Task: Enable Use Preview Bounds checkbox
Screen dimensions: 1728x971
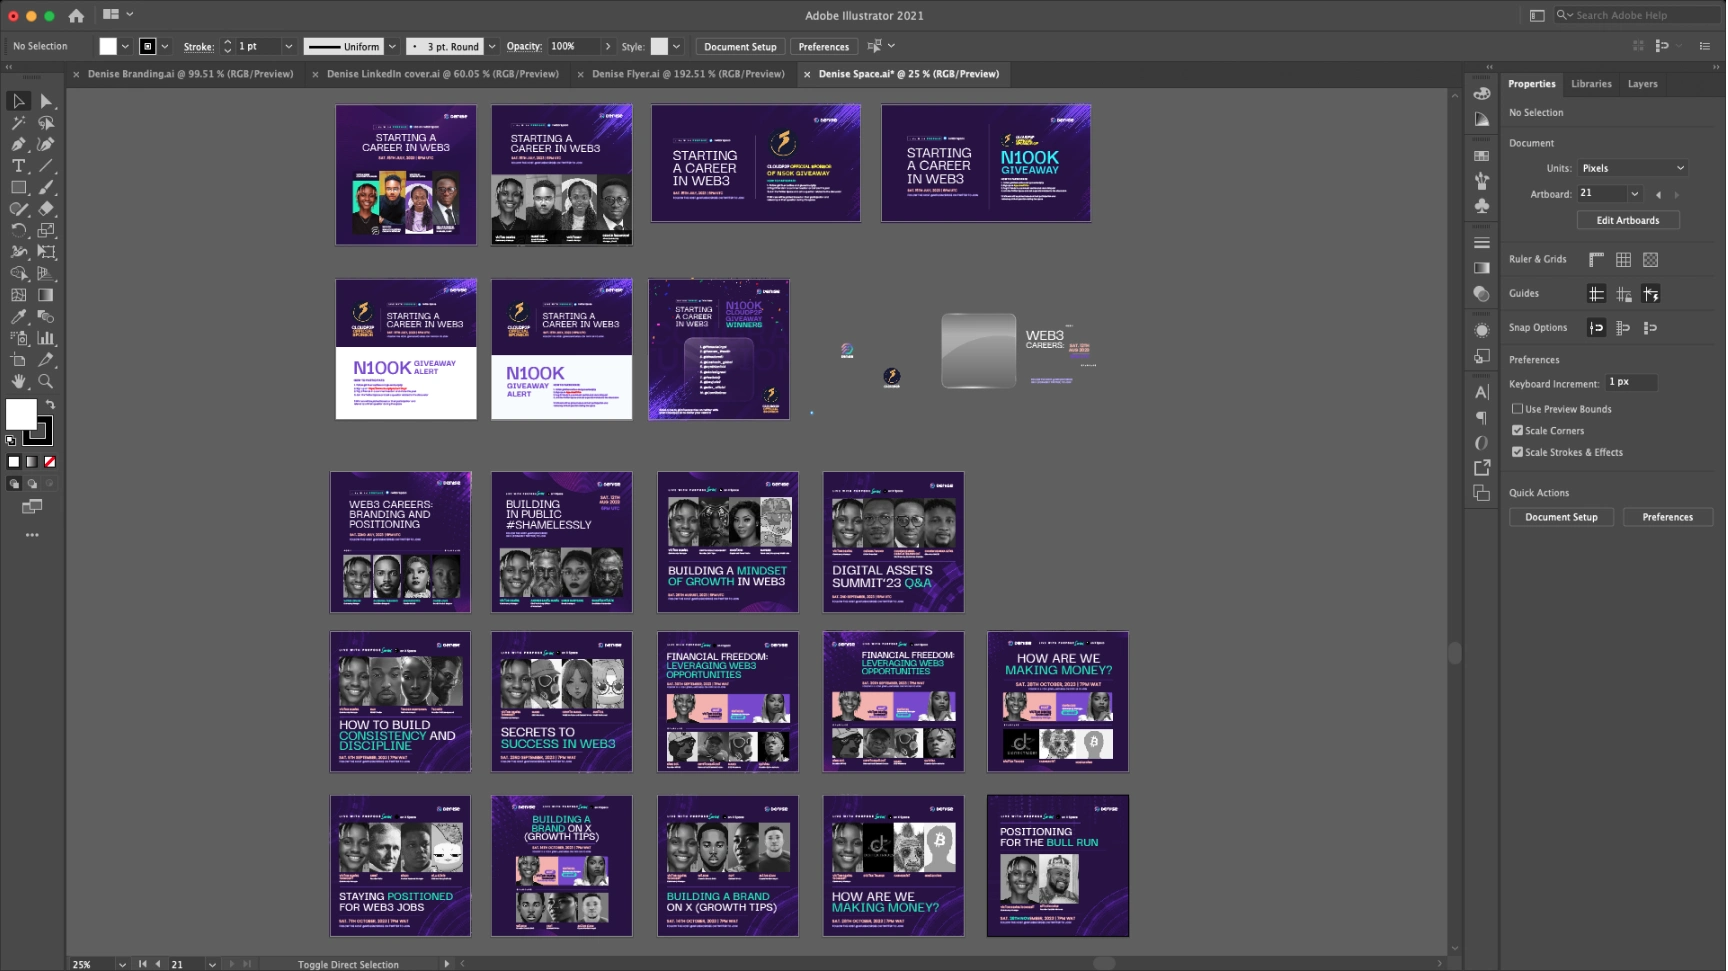Action: point(1517,409)
